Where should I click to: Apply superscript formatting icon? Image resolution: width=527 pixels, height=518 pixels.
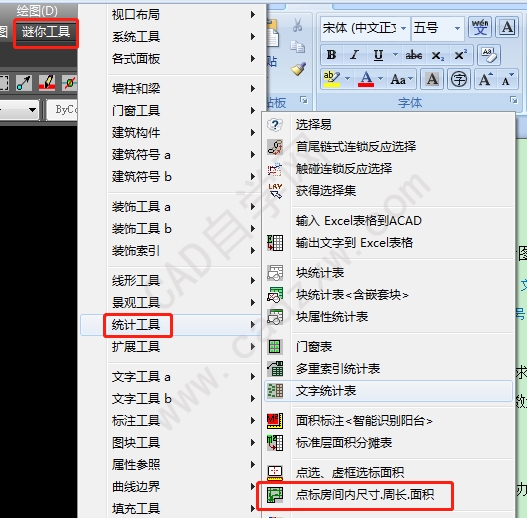pyautogui.click(x=460, y=55)
